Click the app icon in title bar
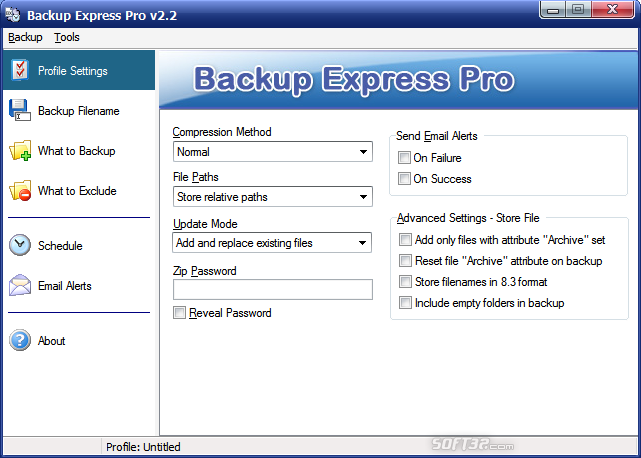This screenshot has height=458, width=641. pos(12,15)
